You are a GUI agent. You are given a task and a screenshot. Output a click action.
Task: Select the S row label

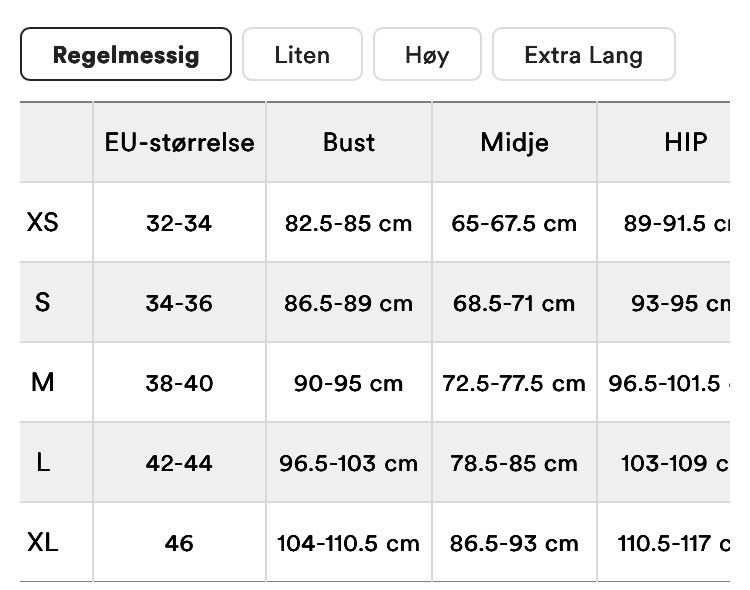[x=42, y=302]
